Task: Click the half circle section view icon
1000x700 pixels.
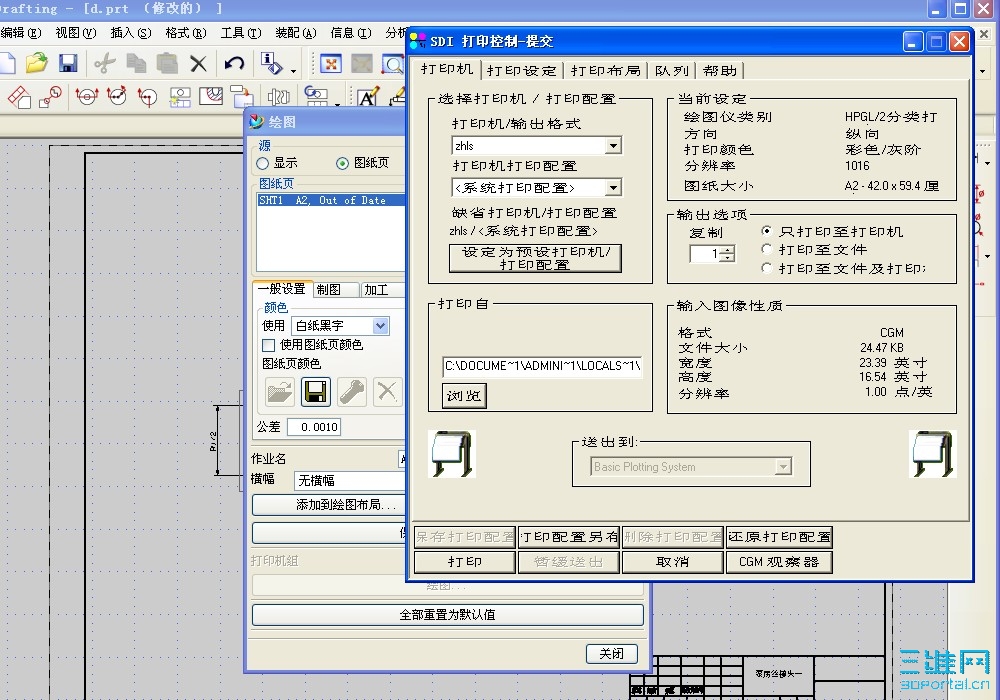Action: pos(147,97)
